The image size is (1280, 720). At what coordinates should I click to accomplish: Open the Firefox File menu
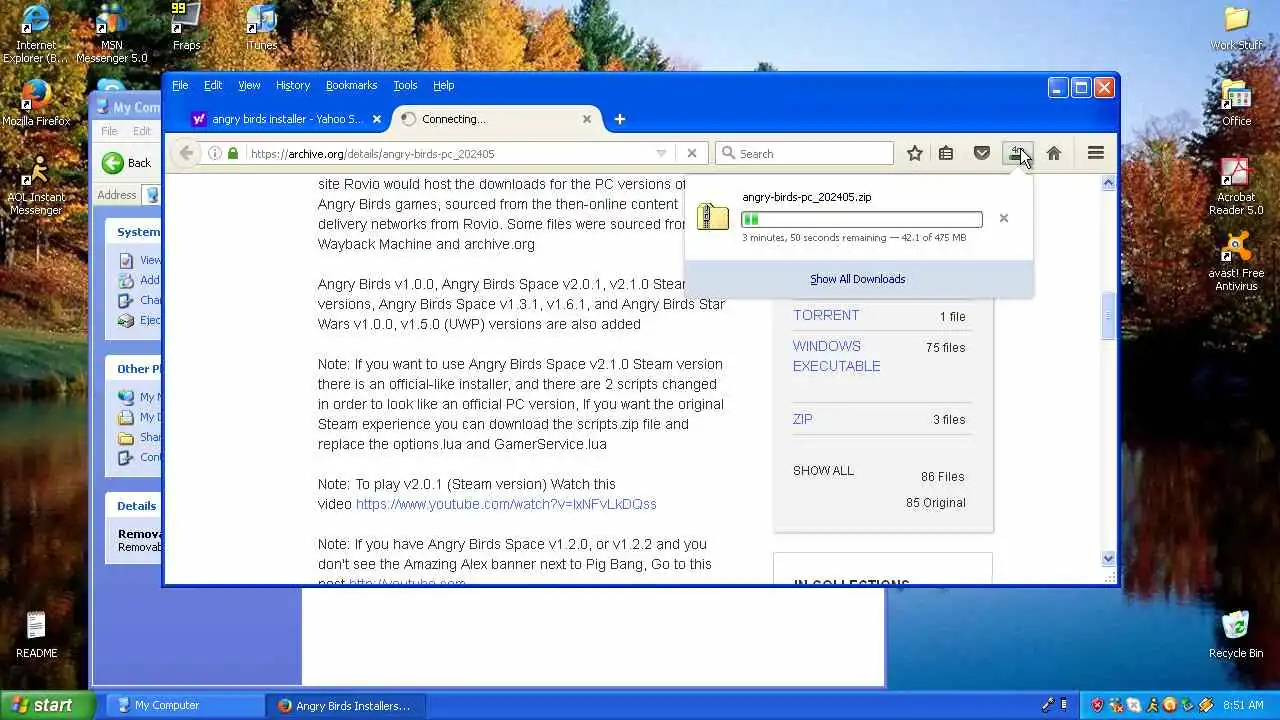pyautogui.click(x=180, y=85)
